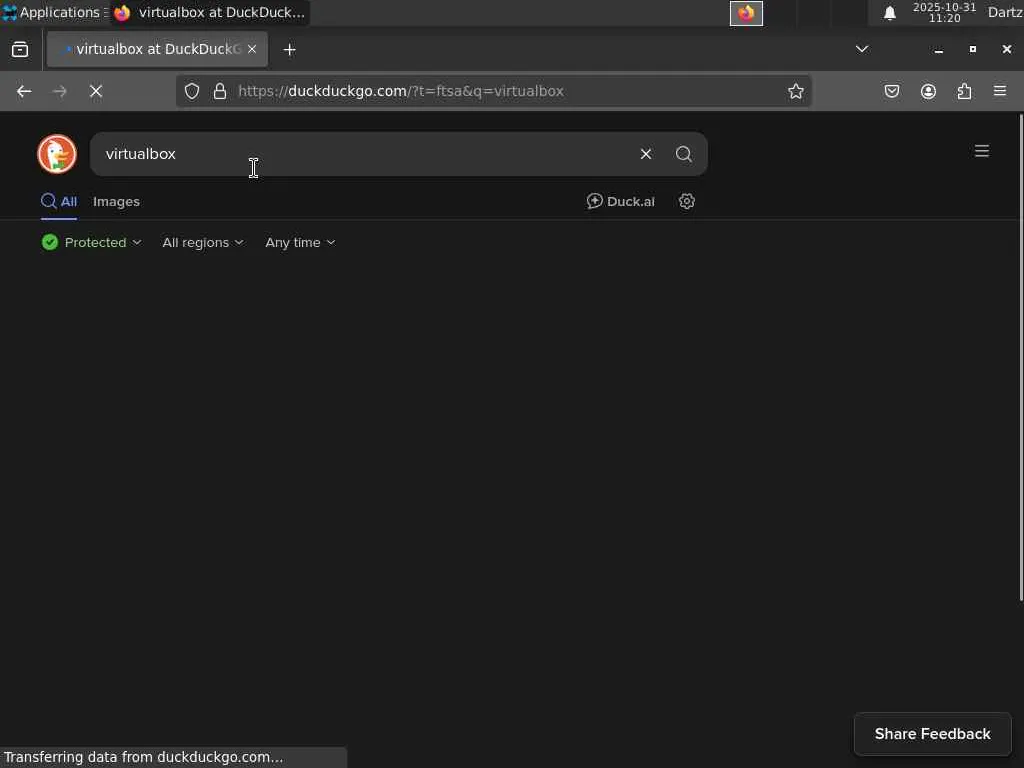View site security padlock info
The width and height of the screenshot is (1024, 768).
pos(220,91)
